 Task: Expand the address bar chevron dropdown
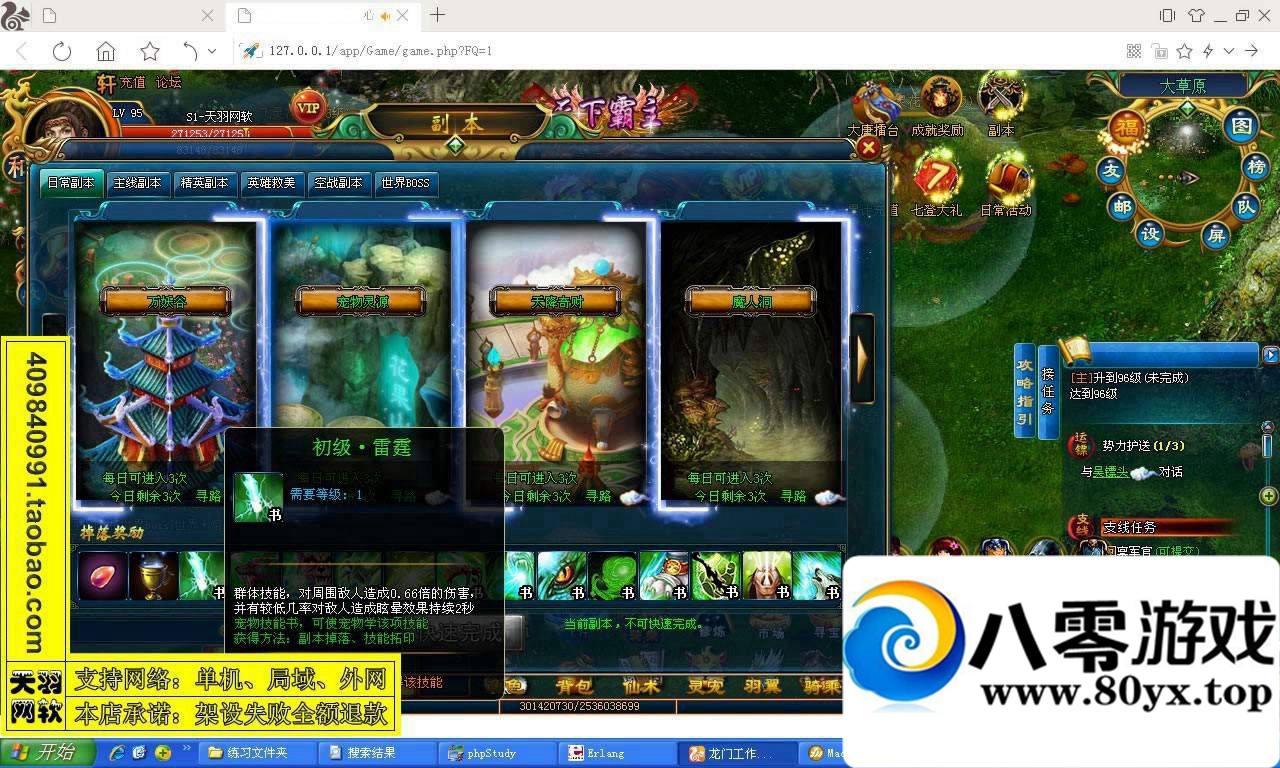click(x=1229, y=51)
